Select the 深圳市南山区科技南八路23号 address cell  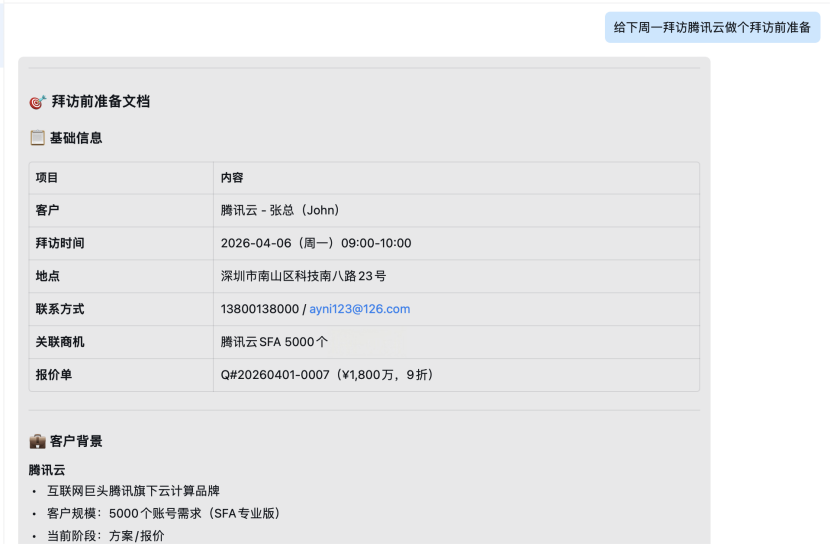[x=303, y=276]
